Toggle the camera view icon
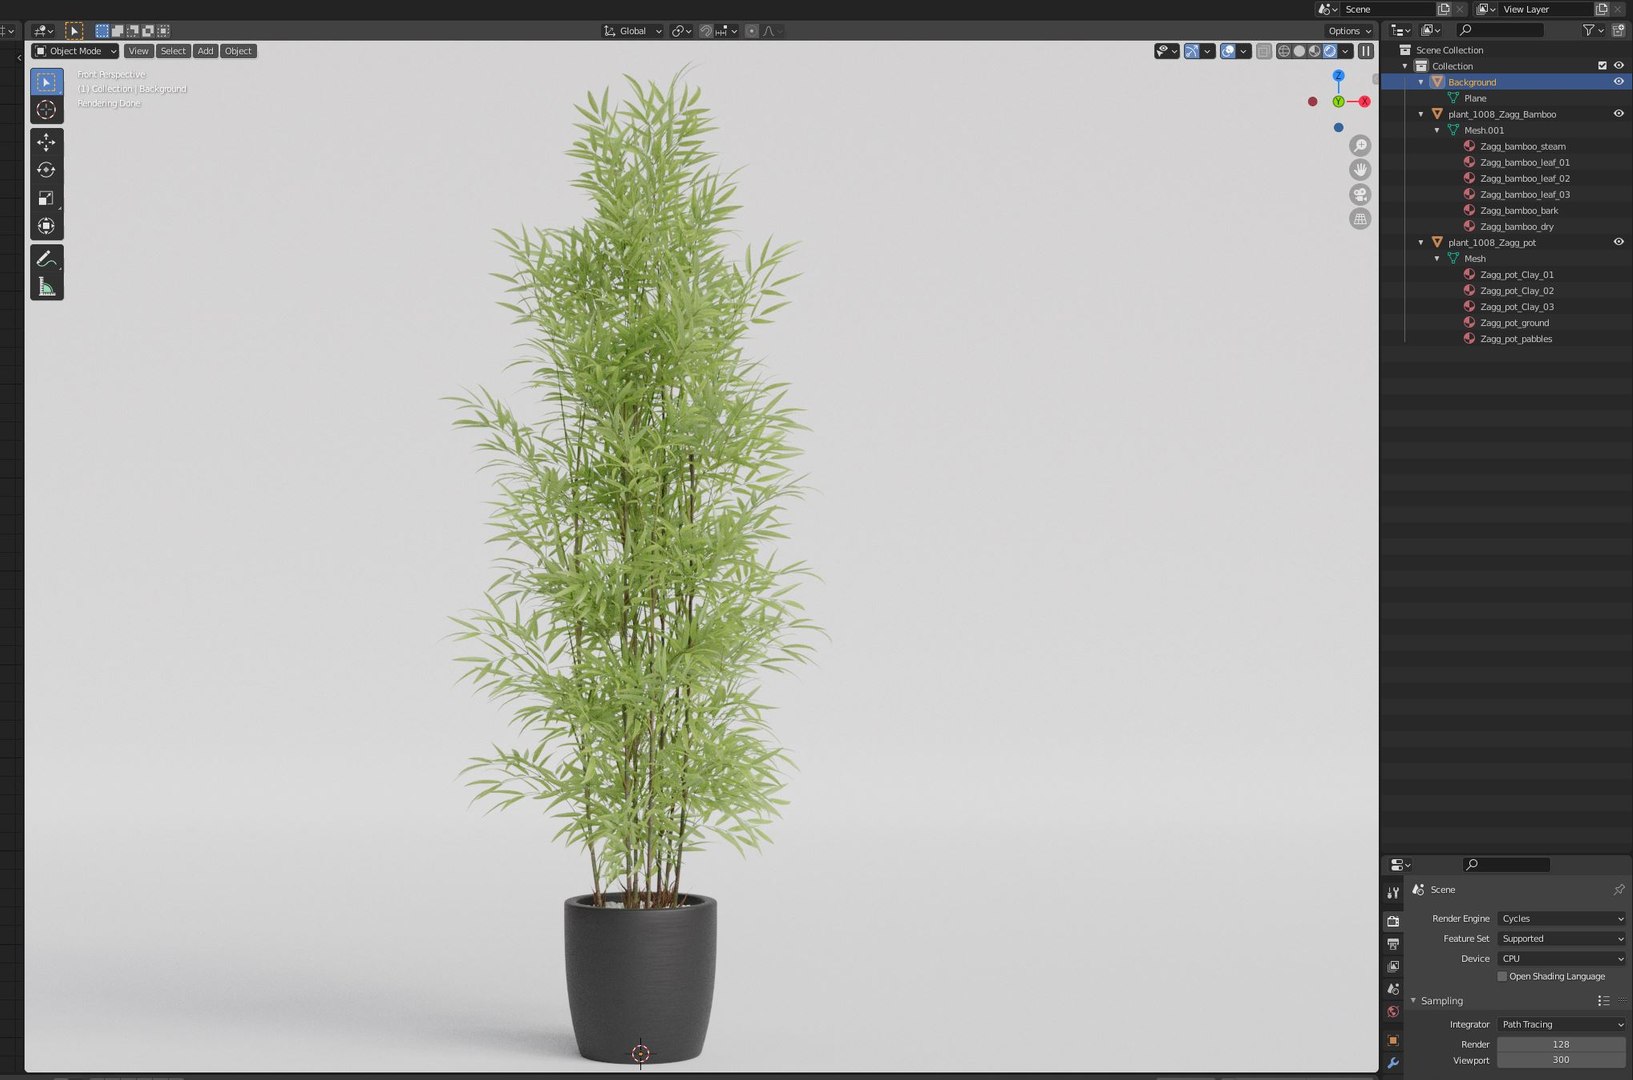 (x=1360, y=194)
